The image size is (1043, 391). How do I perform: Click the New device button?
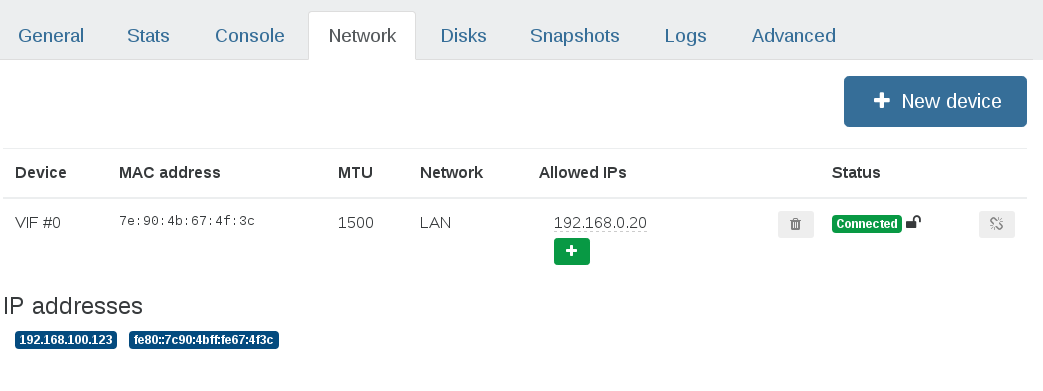tap(935, 101)
